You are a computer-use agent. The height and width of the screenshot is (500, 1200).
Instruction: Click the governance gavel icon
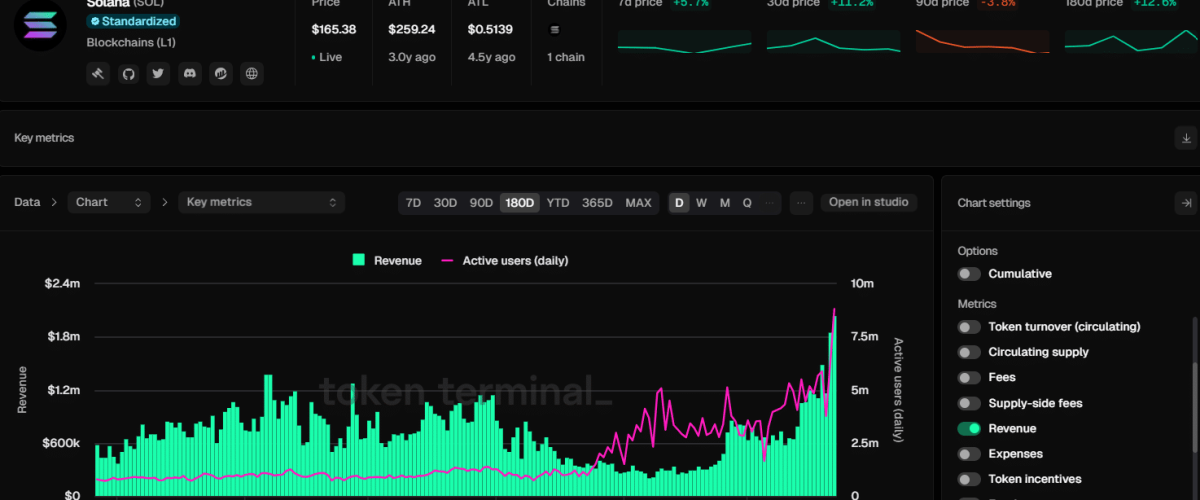click(98, 73)
